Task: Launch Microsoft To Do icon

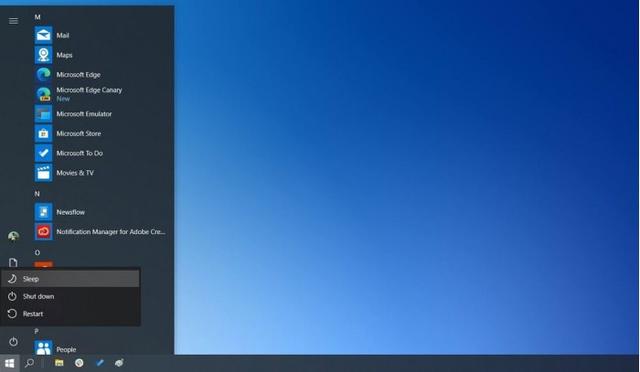Action: click(x=43, y=153)
